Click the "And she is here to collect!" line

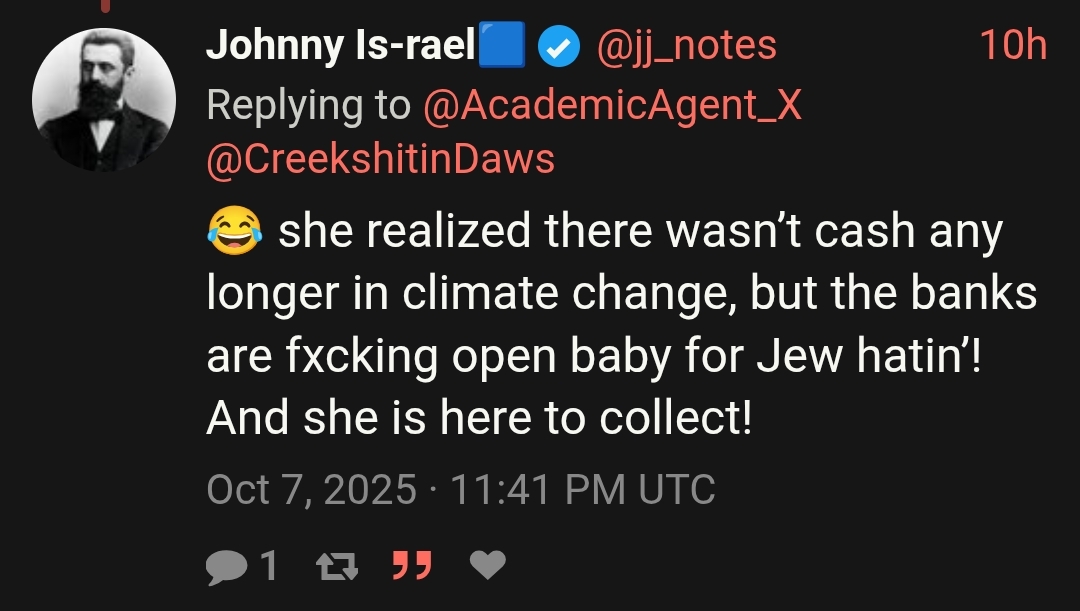[x=479, y=418]
